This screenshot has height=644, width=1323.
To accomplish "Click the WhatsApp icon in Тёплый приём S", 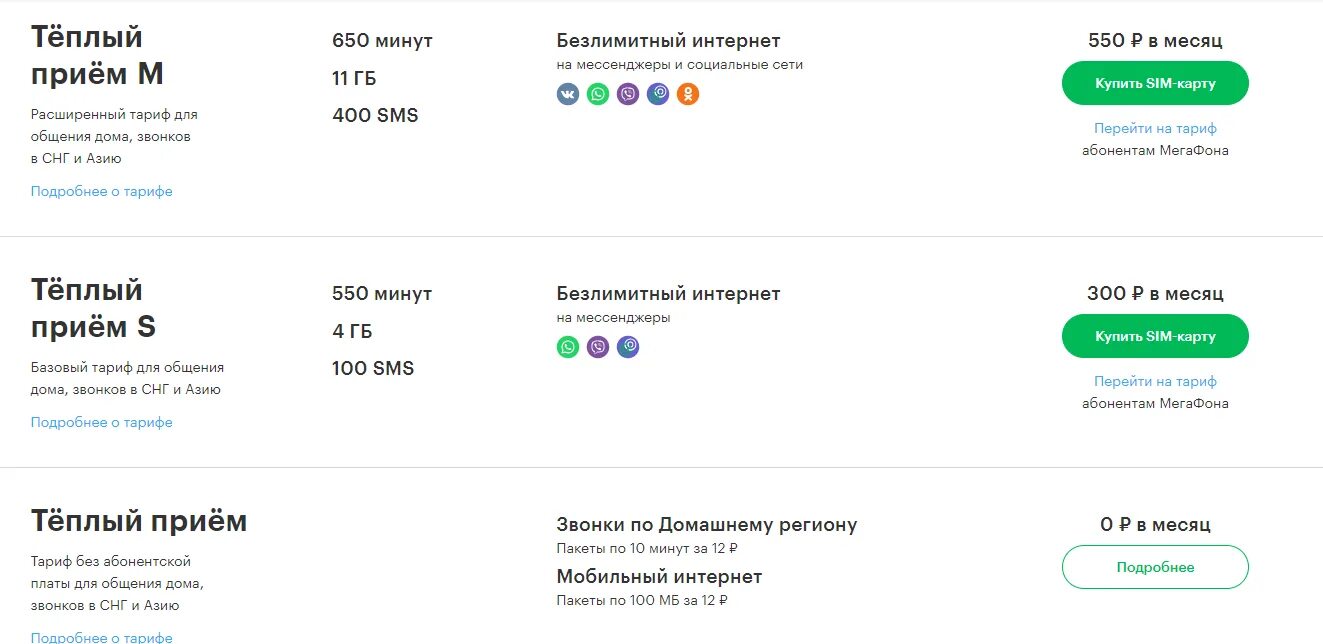I will 568,347.
